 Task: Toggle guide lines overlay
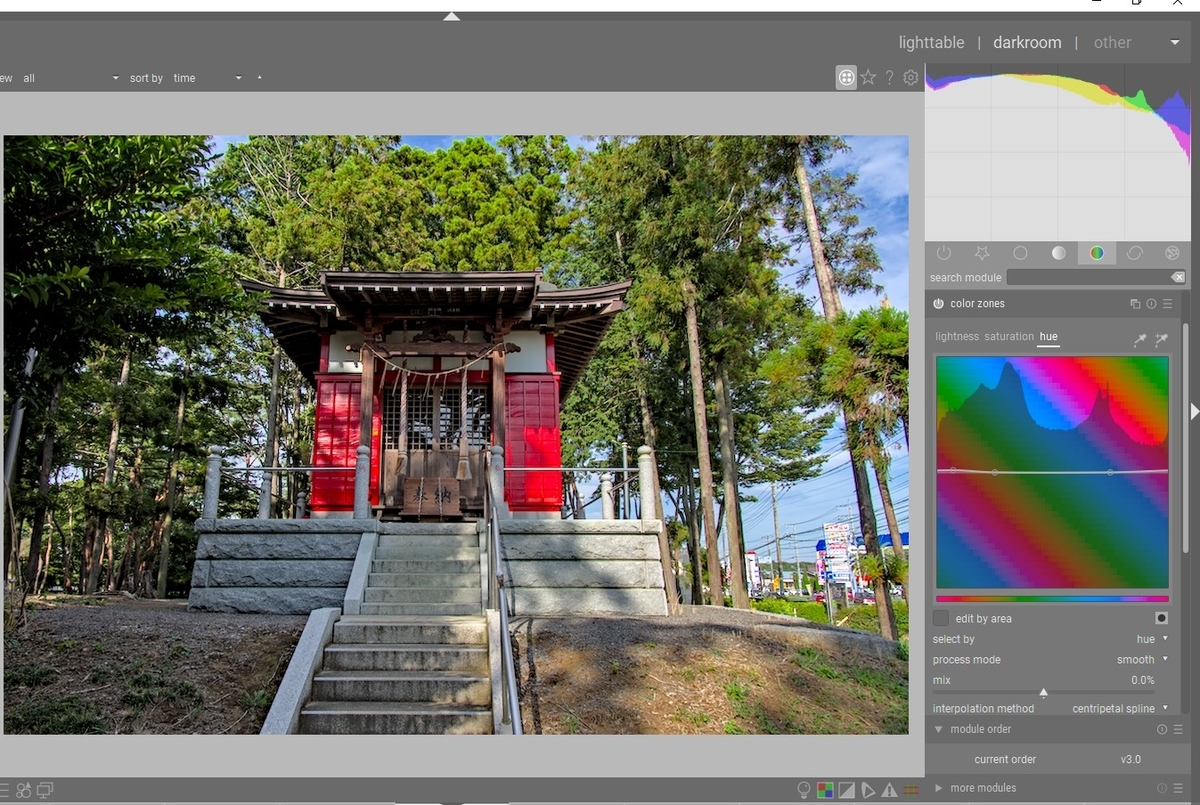[x=910, y=790]
